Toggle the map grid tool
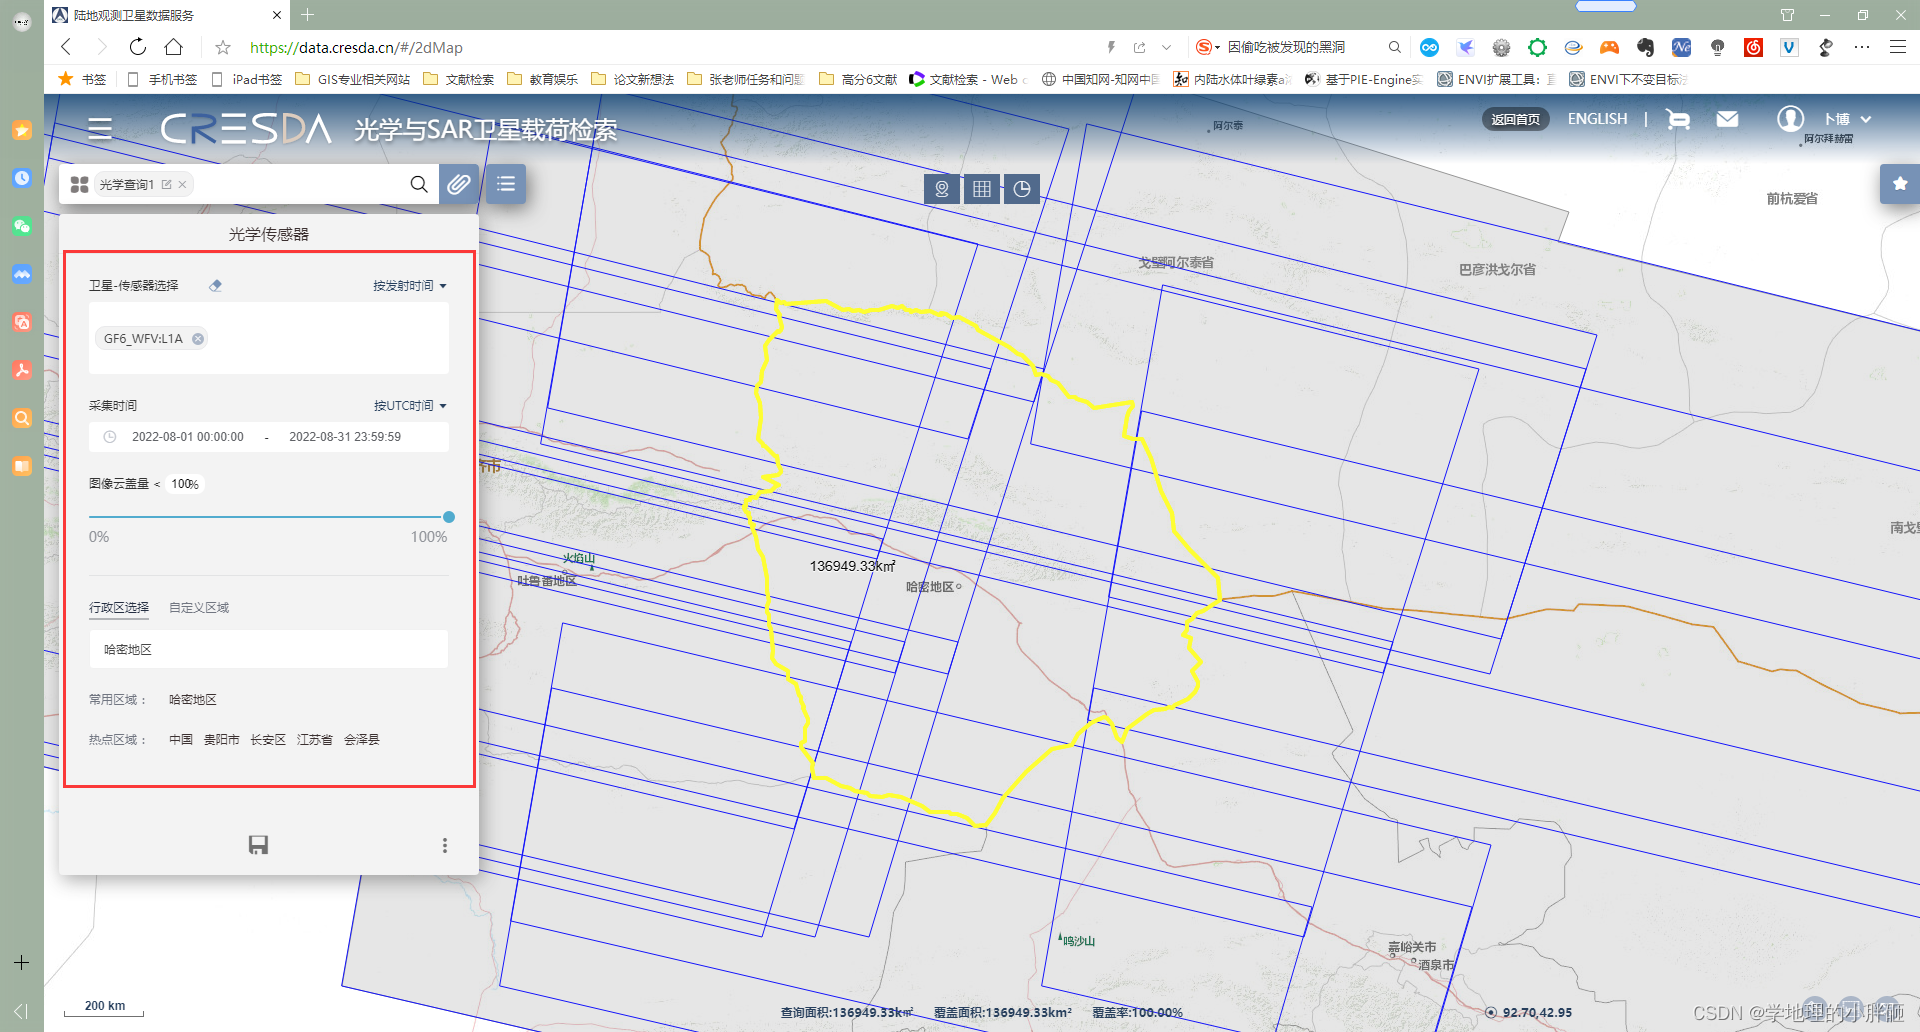1920x1032 pixels. [x=982, y=188]
